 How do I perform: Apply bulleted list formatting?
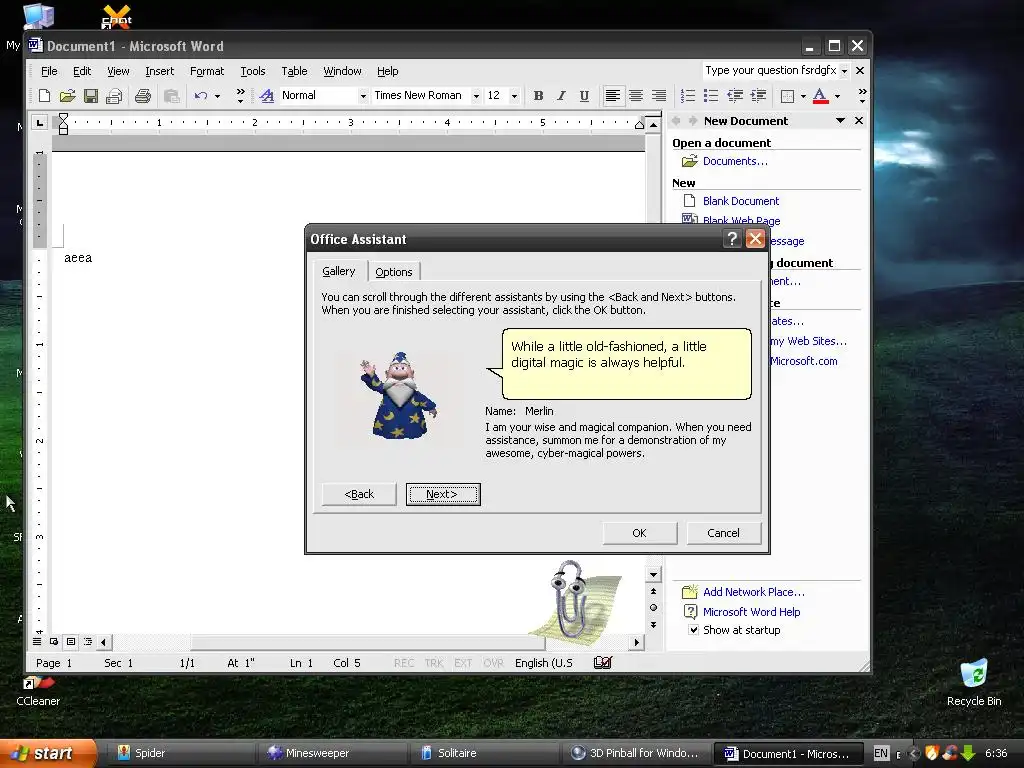(711, 96)
